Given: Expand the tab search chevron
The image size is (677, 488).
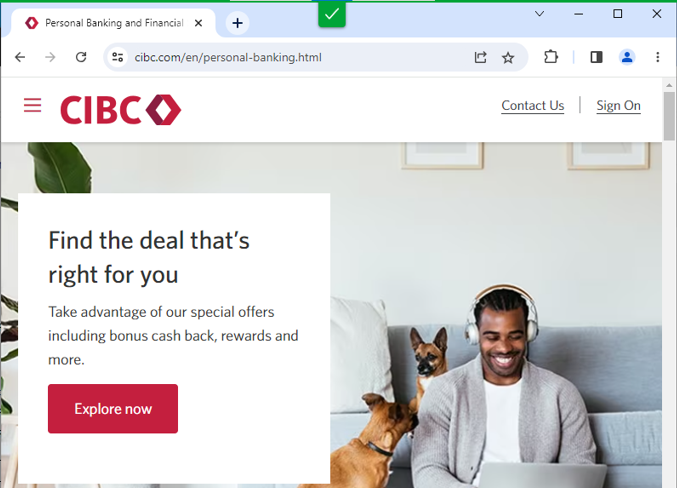Looking at the screenshot, I should 539,14.
